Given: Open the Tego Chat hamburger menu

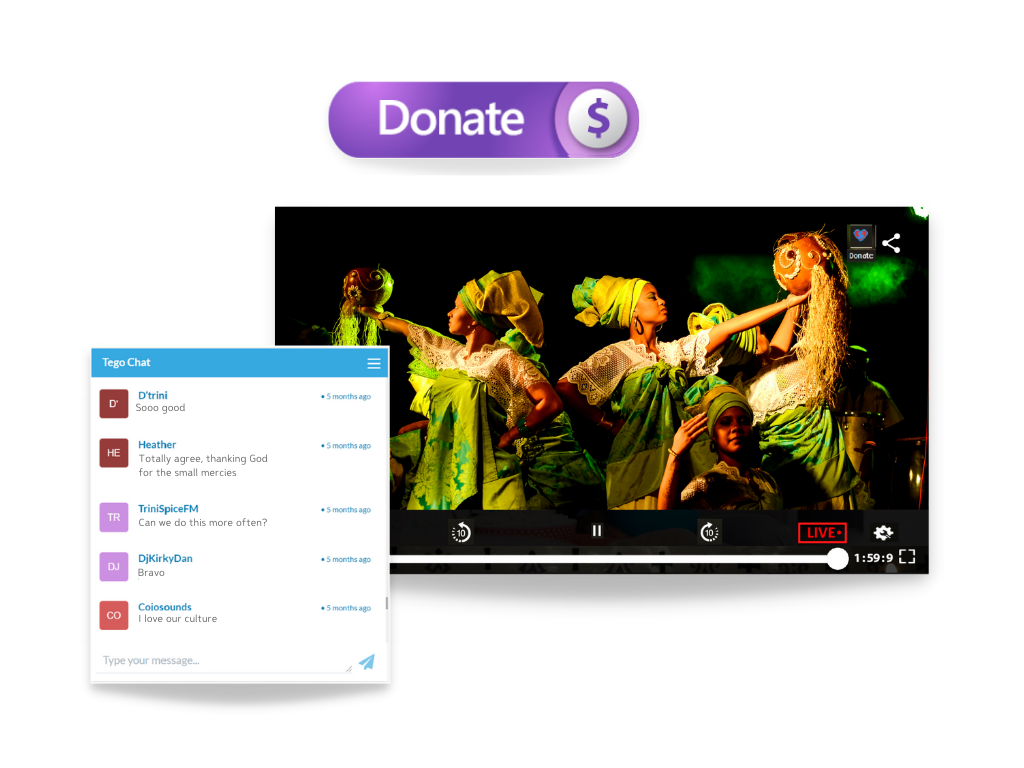Looking at the screenshot, I should 374,363.
